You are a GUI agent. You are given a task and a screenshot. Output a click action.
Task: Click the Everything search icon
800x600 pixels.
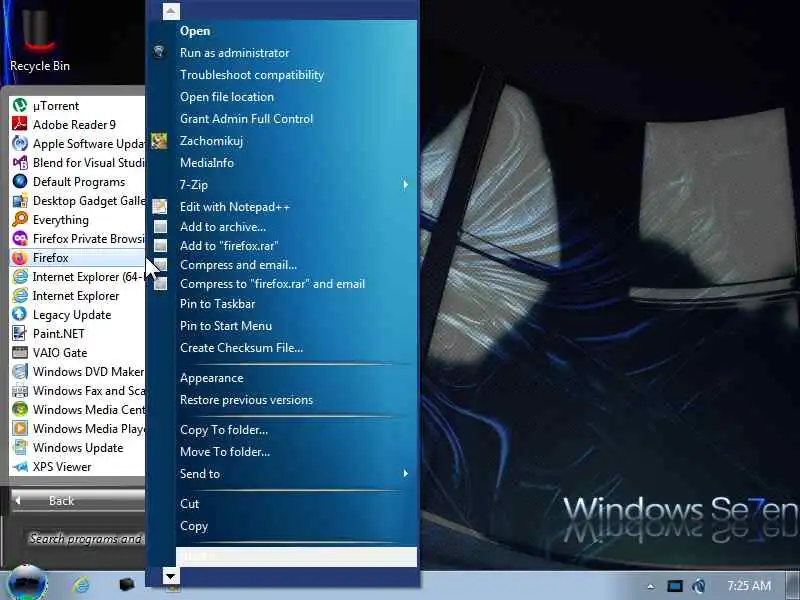pos(20,219)
